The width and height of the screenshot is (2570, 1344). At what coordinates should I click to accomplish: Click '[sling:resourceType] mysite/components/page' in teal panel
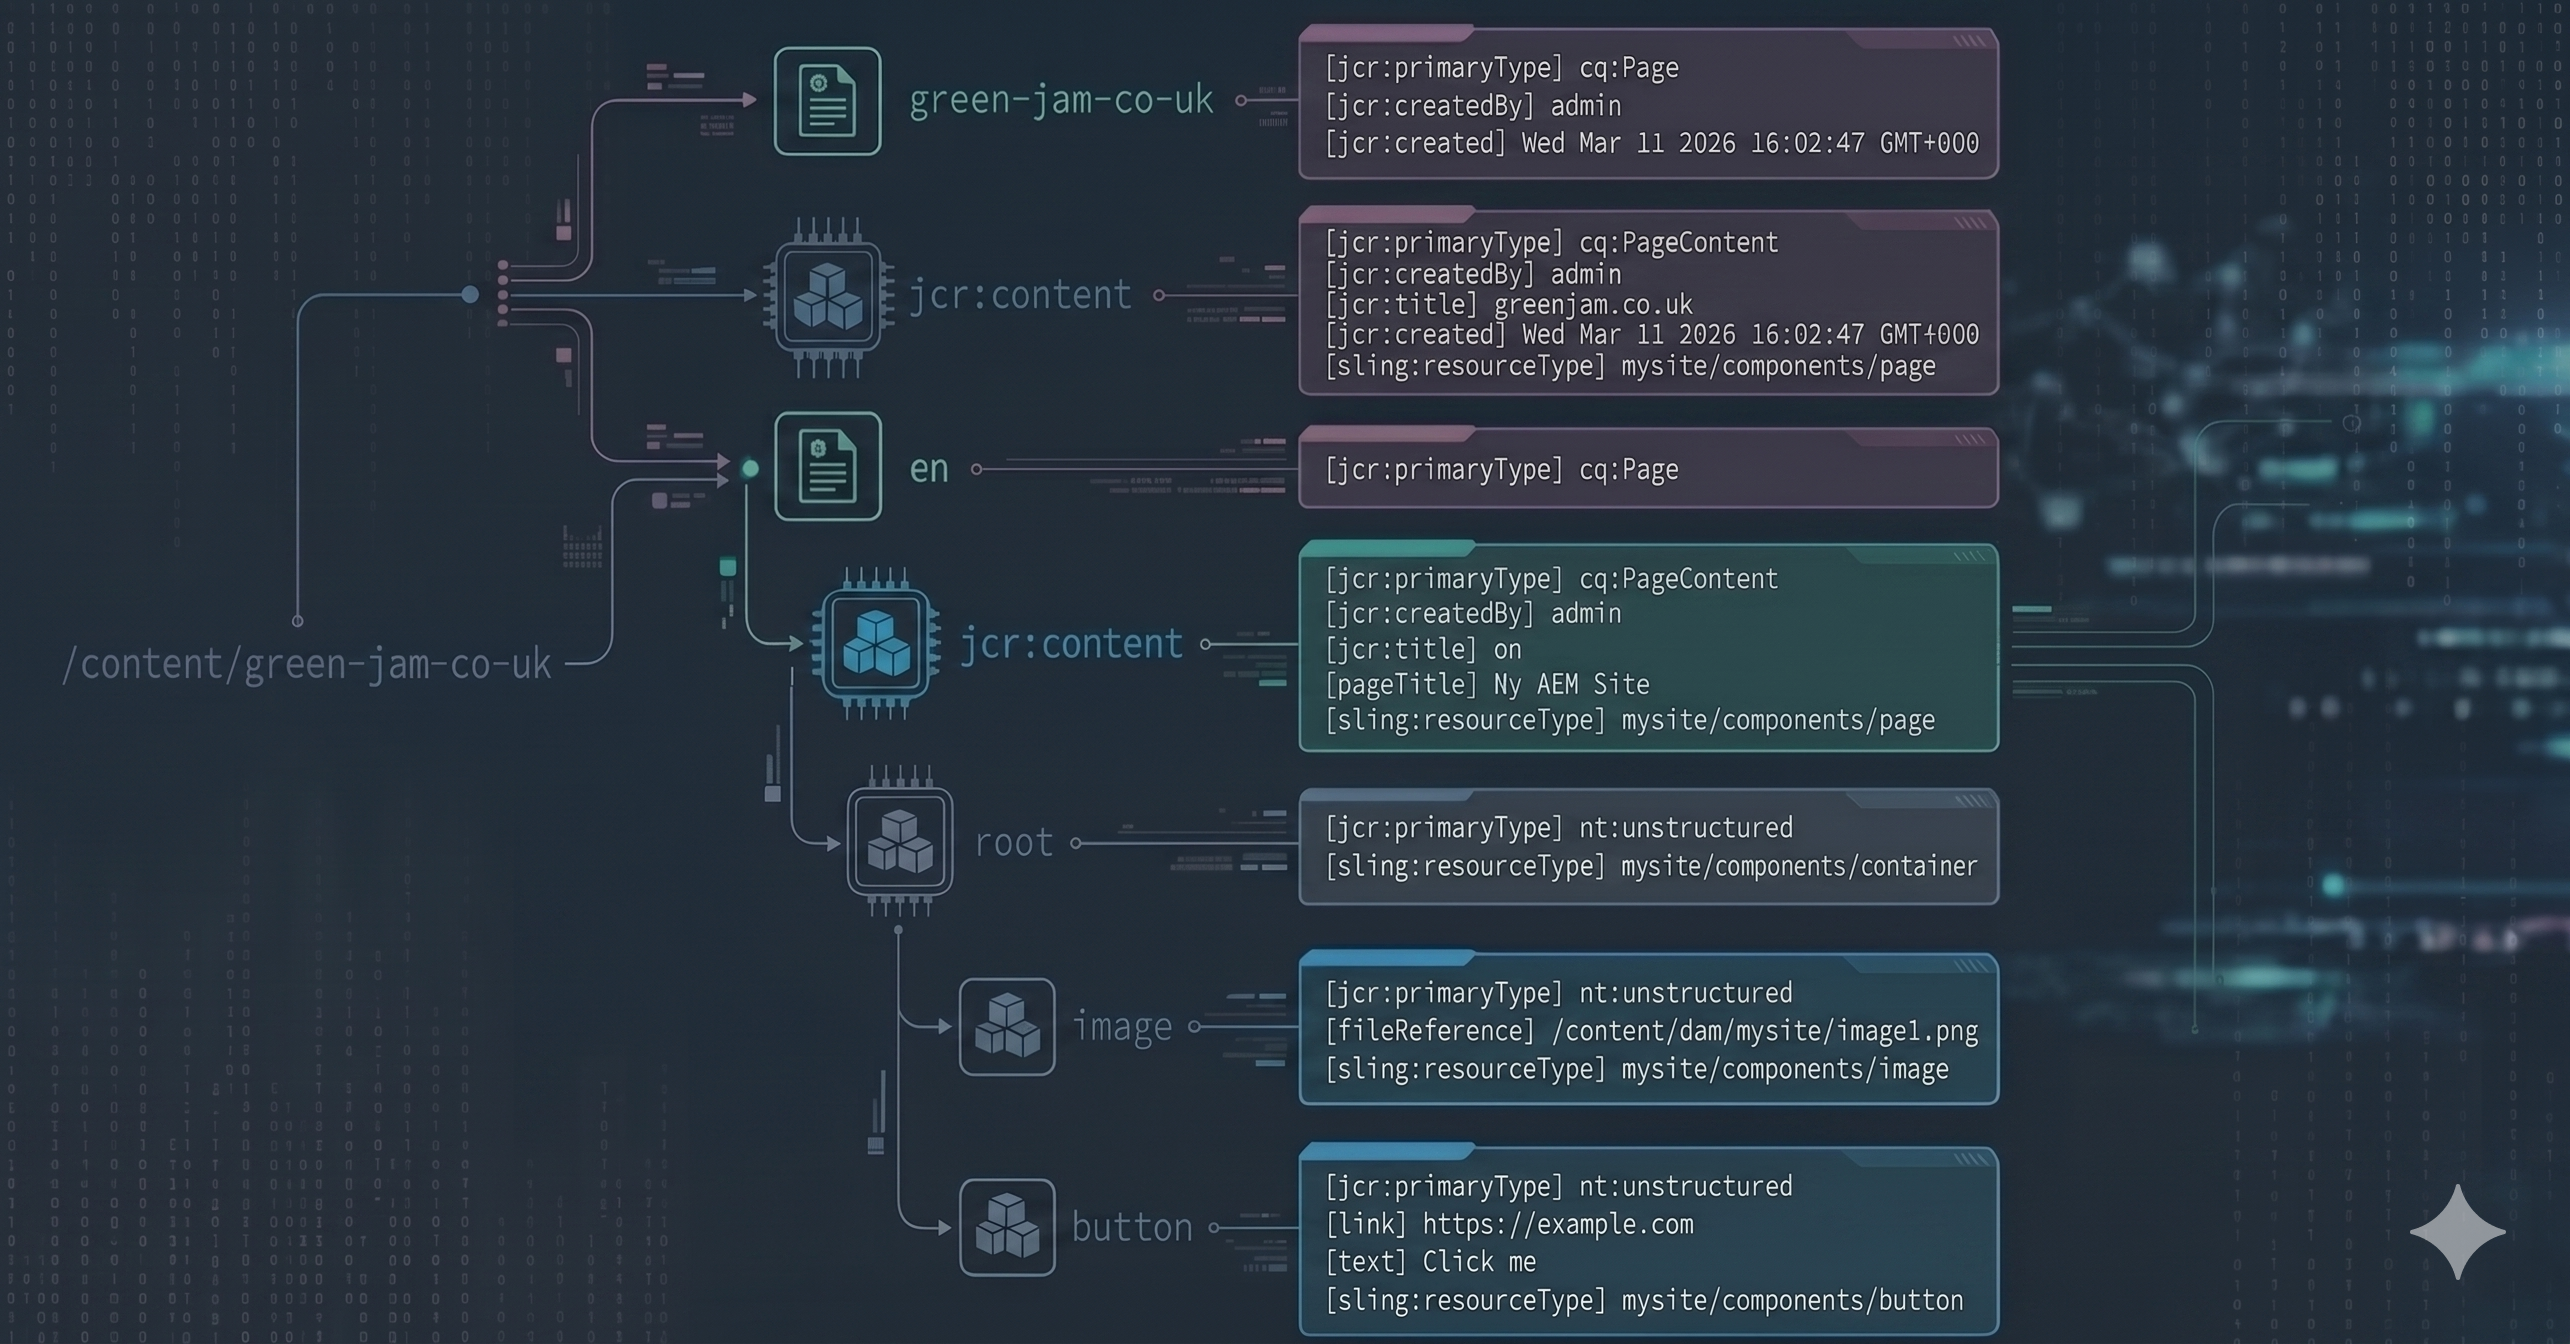1630,721
